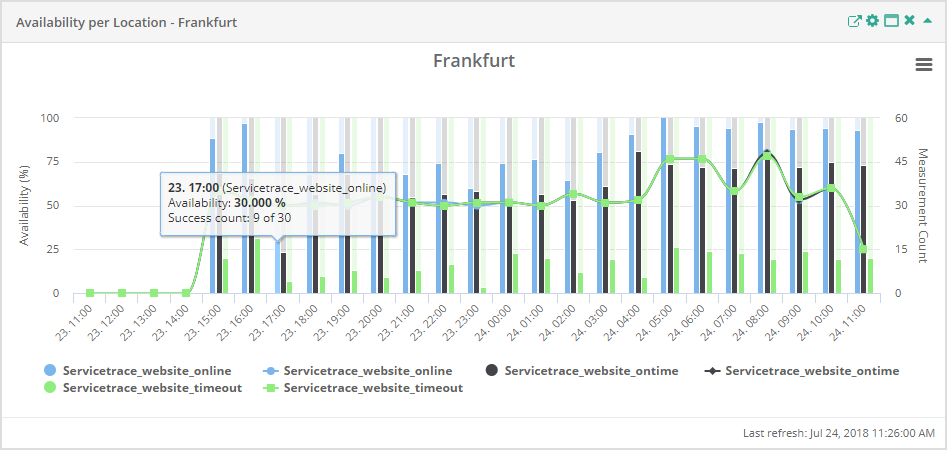The width and height of the screenshot is (947, 450).
Task: Open widget settings gear
Action: (x=872, y=22)
